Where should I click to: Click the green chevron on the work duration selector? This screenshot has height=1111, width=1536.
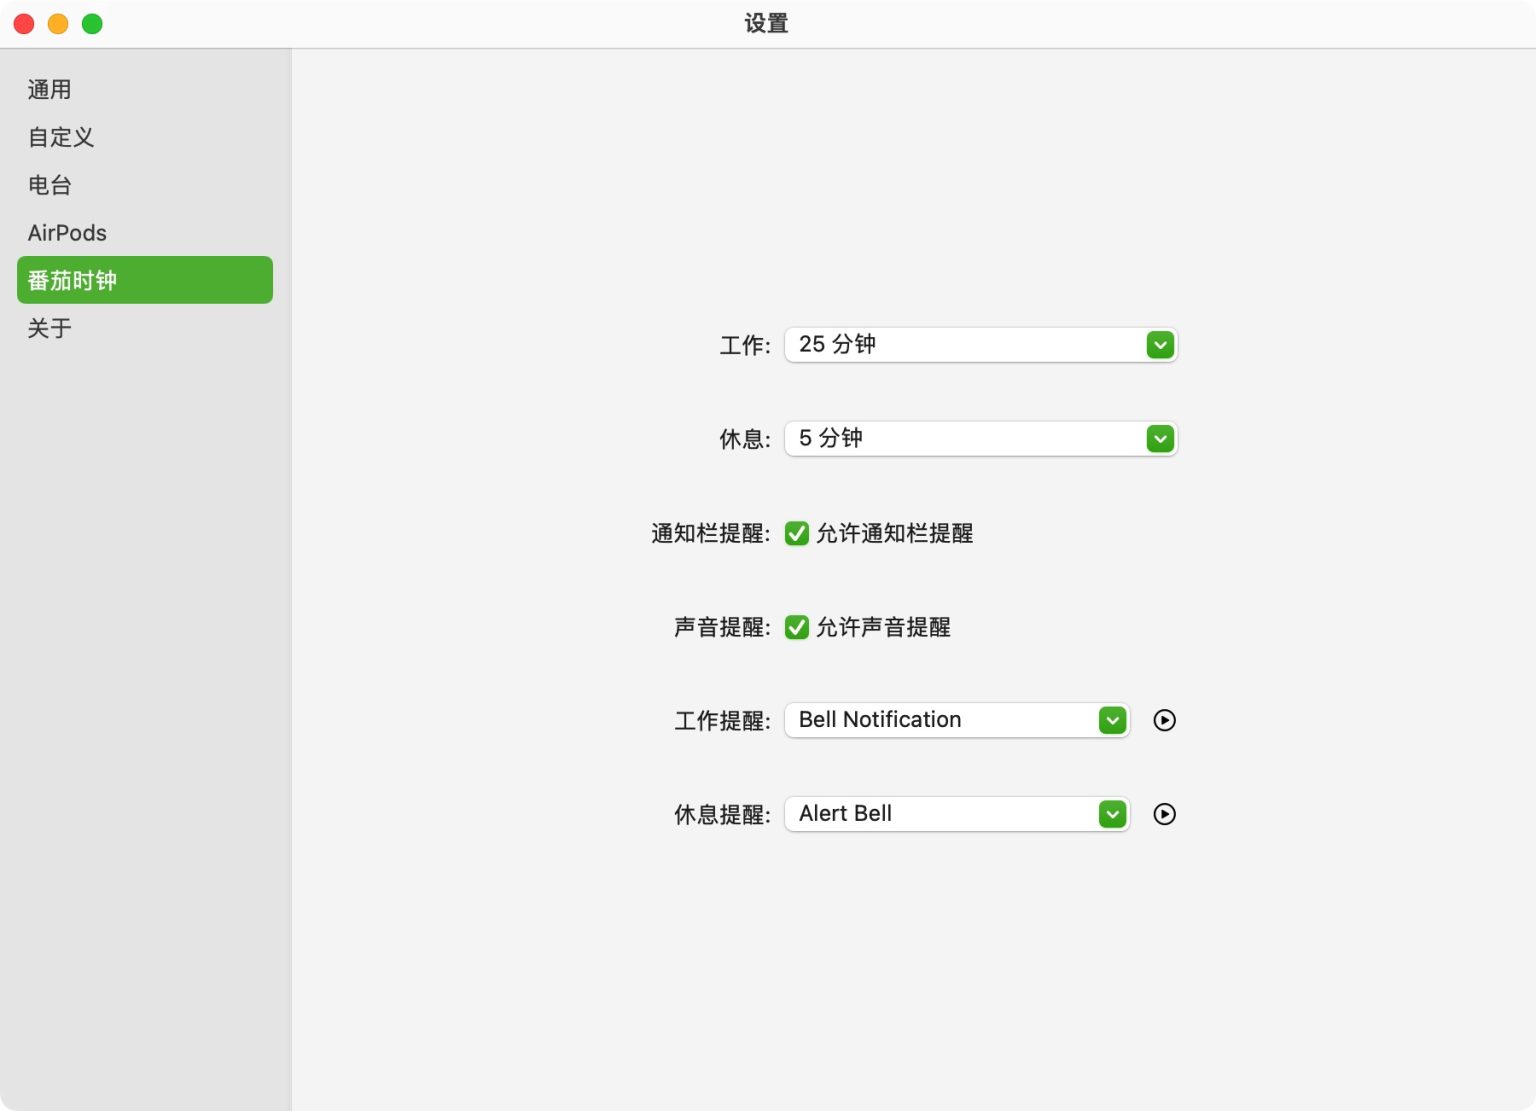tap(1159, 344)
